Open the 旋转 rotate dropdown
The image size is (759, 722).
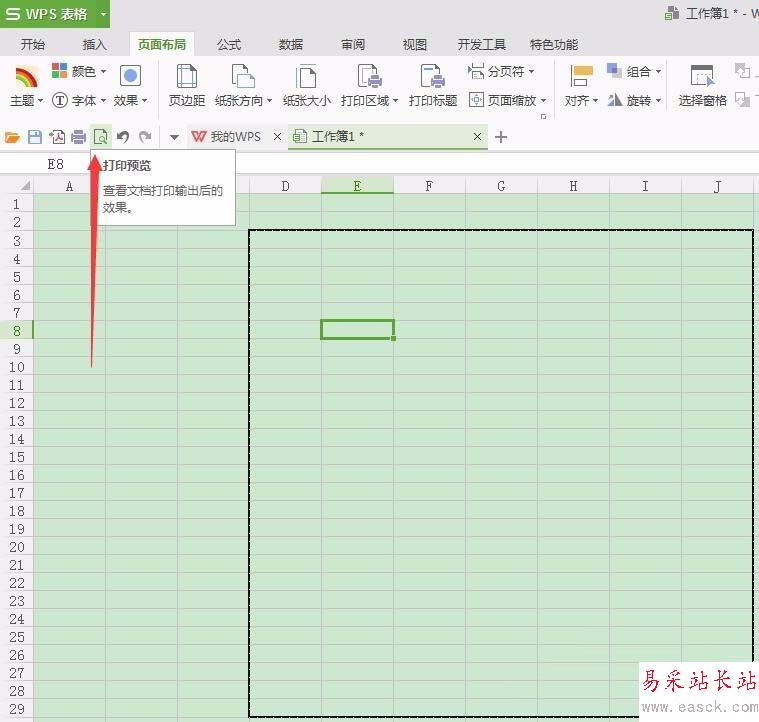pyautogui.click(x=634, y=100)
